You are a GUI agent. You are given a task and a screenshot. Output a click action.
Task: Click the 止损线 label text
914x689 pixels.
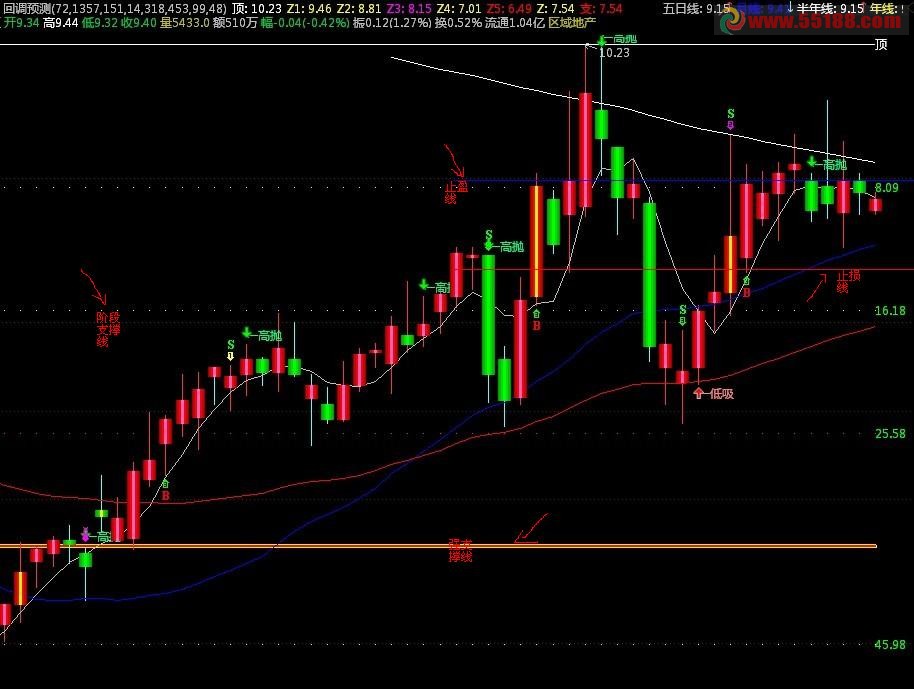coord(849,282)
